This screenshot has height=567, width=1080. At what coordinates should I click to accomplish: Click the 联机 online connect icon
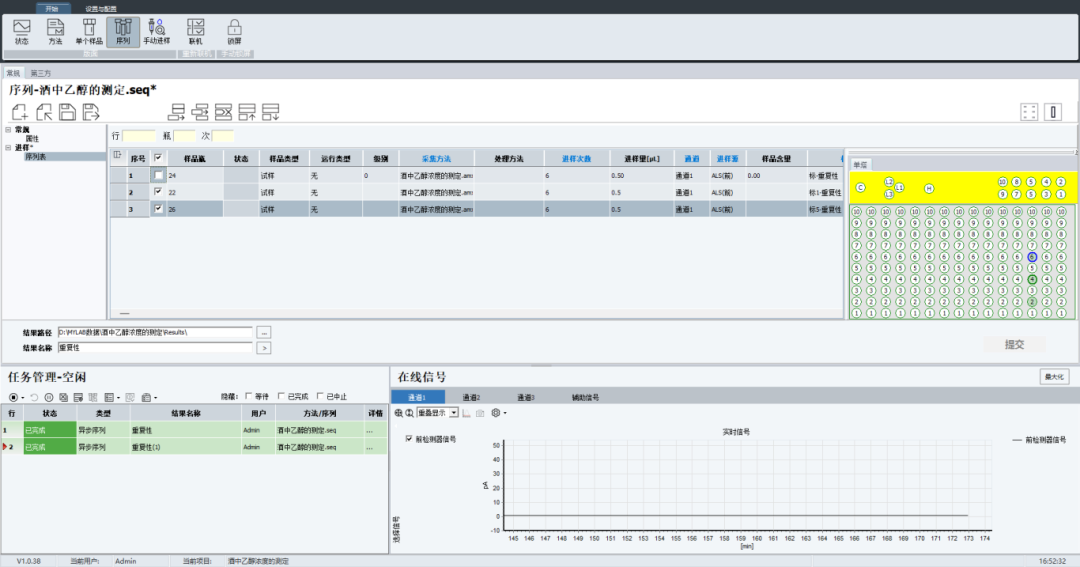pos(196,32)
